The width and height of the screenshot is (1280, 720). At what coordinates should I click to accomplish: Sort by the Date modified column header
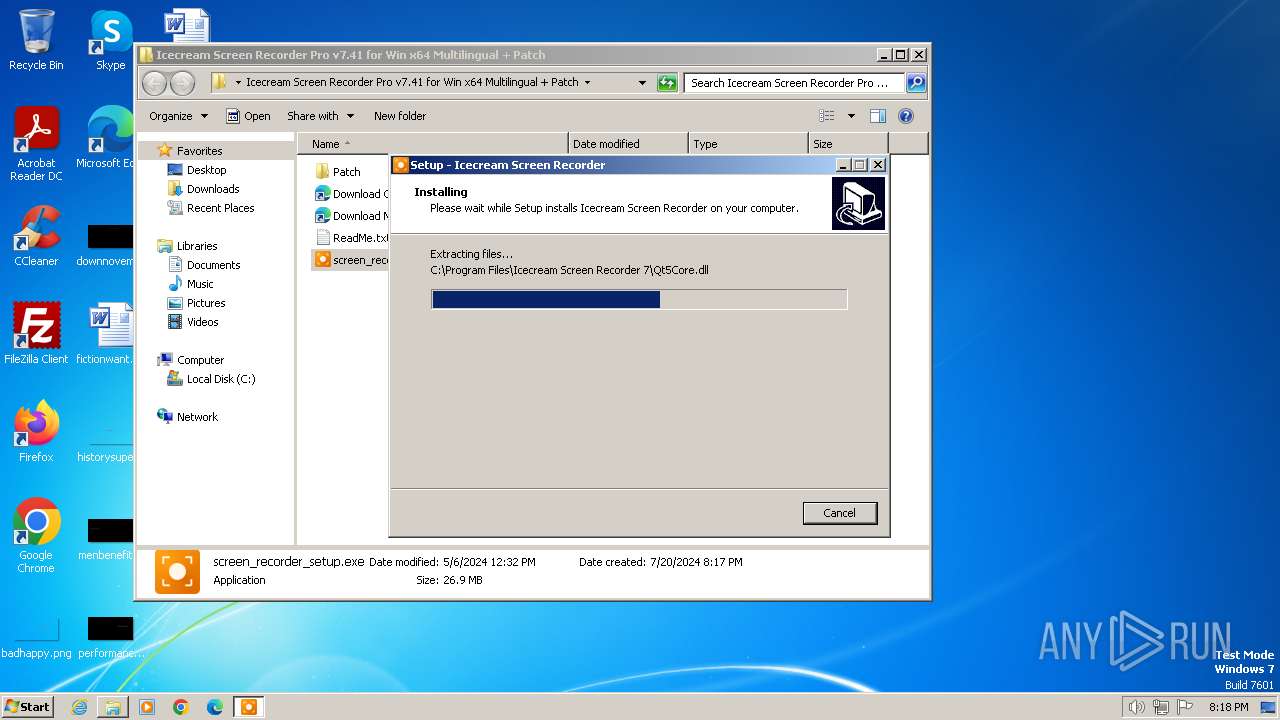(x=628, y=144)
